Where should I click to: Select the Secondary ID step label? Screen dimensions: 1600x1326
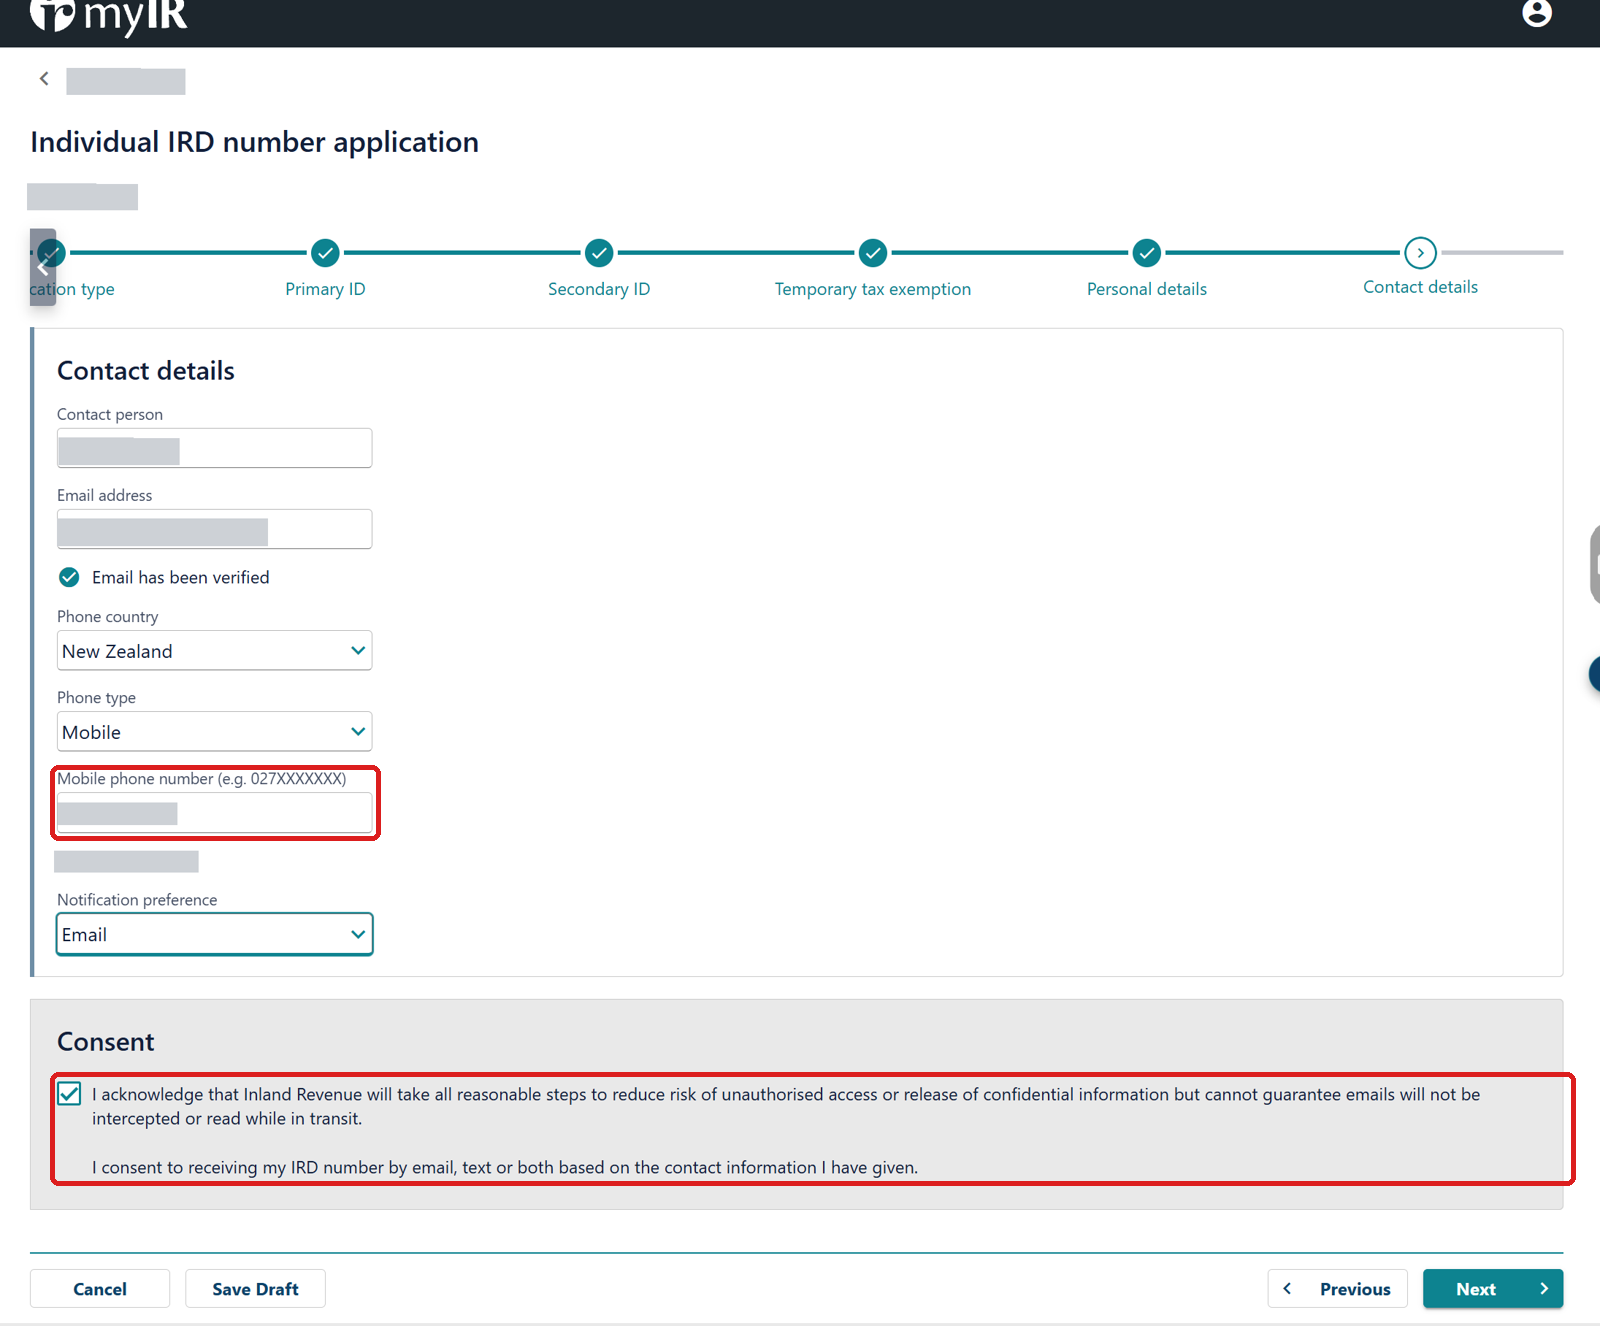(599, 289)
